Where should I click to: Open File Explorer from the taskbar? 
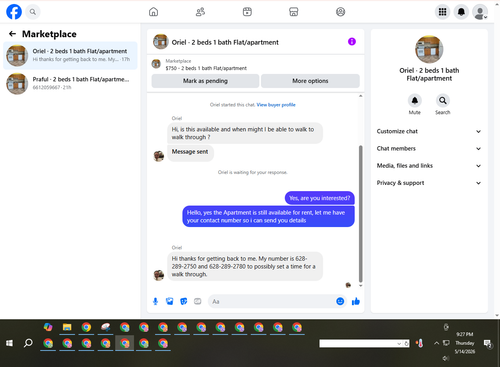[67, 327]
